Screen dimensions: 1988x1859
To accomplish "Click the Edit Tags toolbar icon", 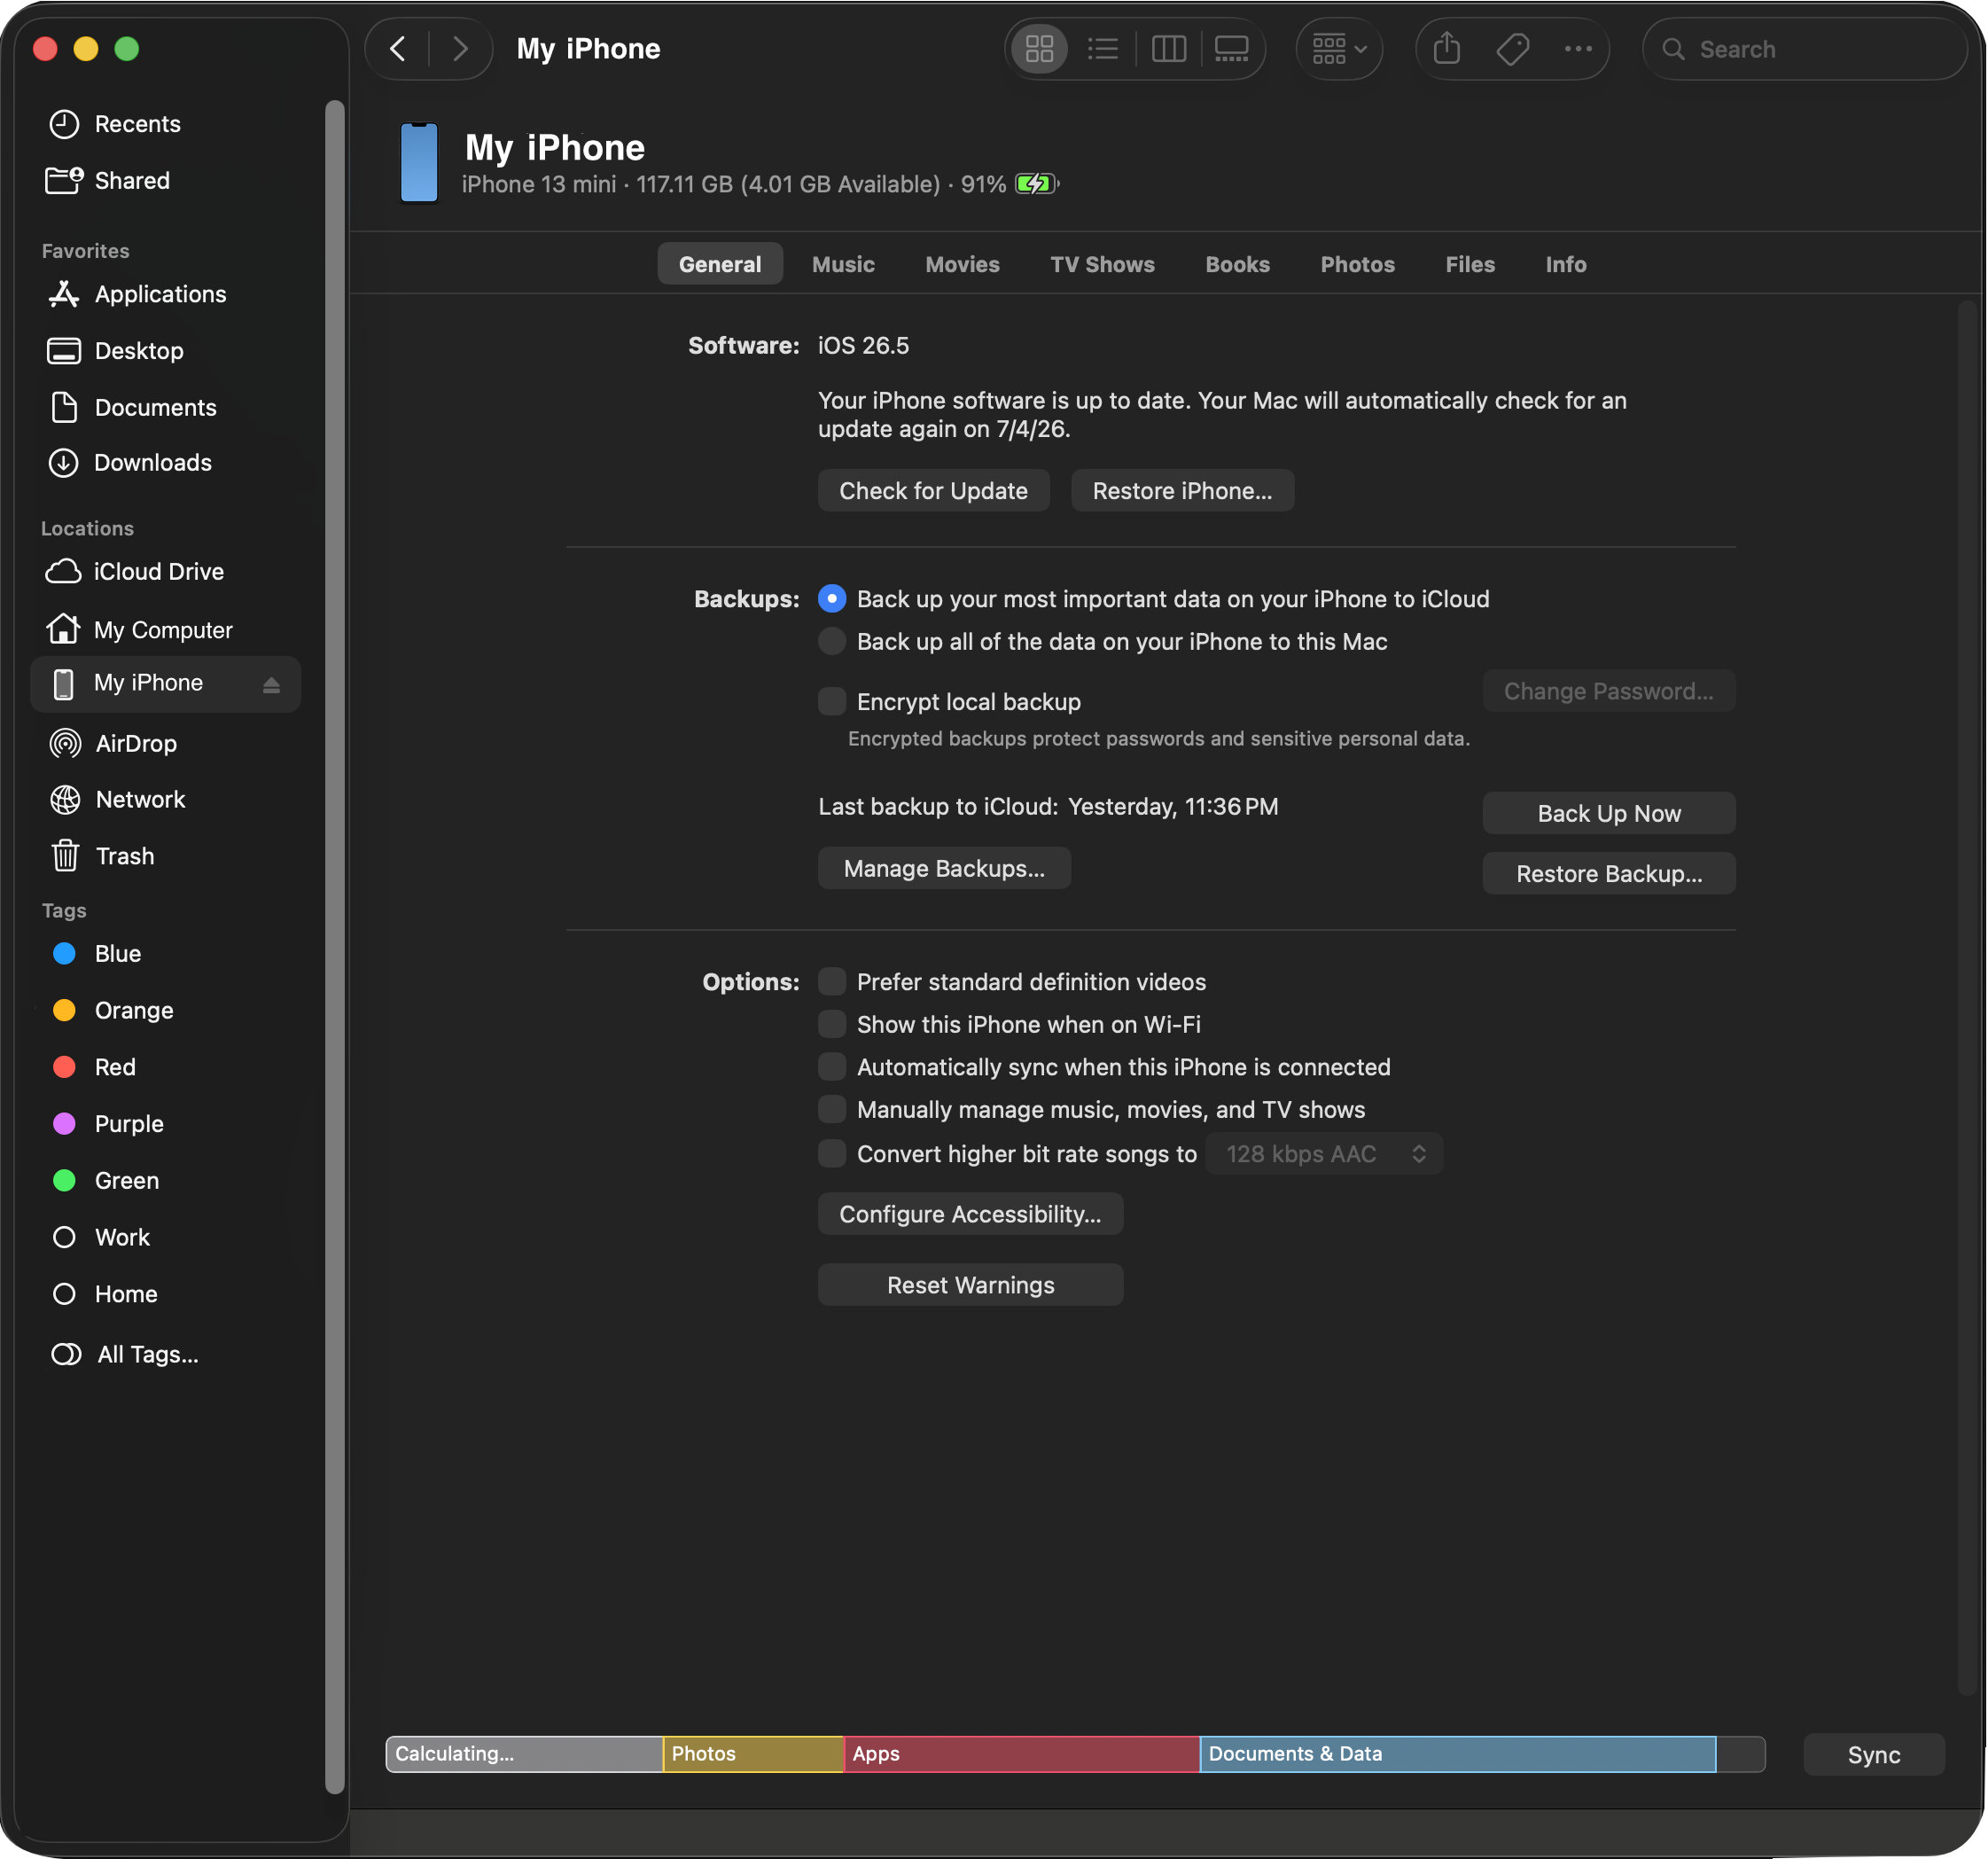I will [1512, 49].
